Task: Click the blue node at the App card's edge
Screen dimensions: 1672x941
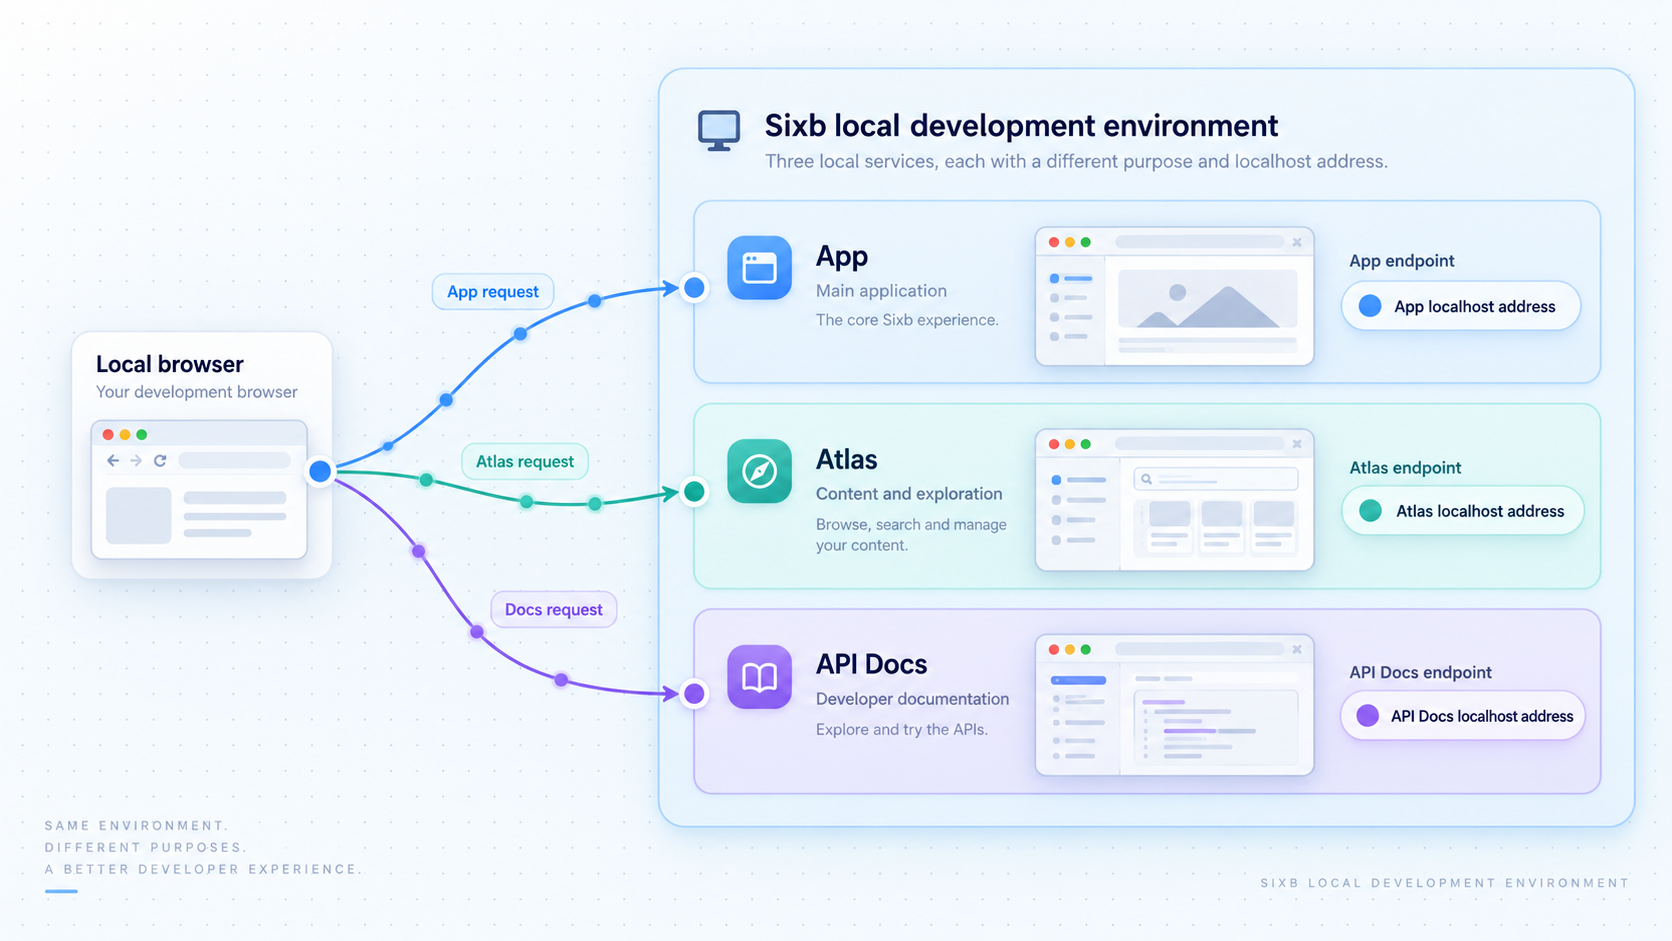Action: pyautogui.click(x=694, y=288)
